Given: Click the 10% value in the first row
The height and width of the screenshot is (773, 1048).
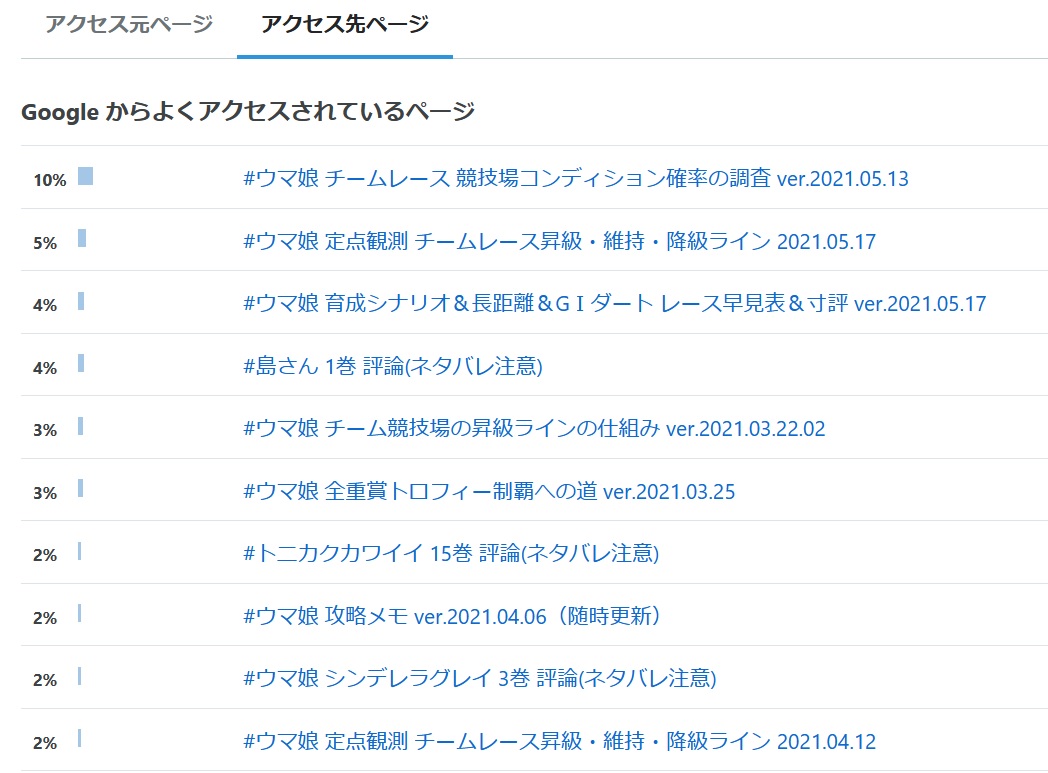Looking at the screenshot, I should tap(50, 180).
